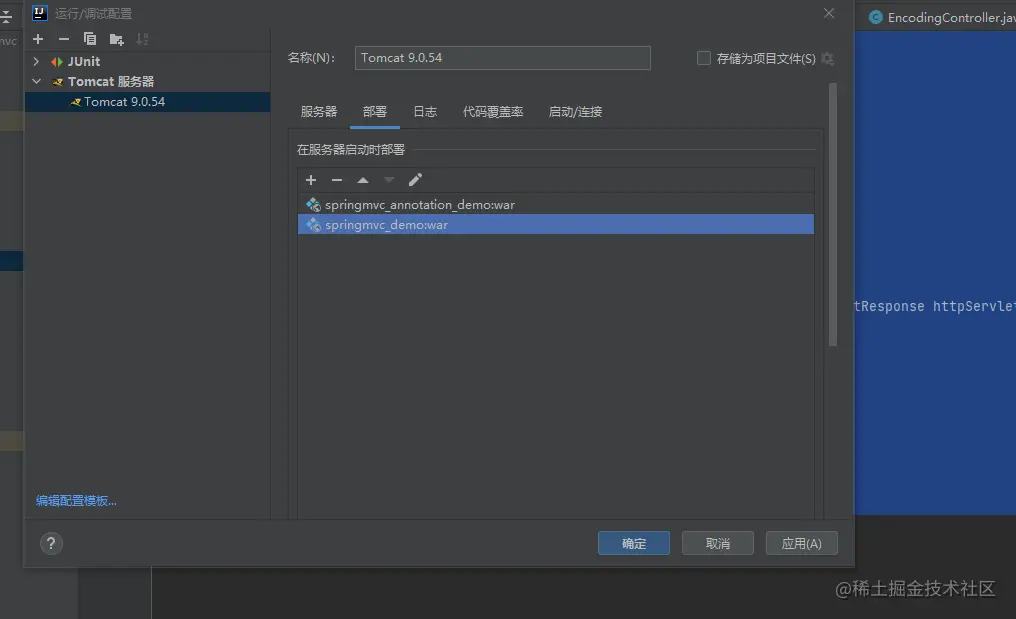Select the Tomcat 服务器 group
The height and width of the screenshot is (619, 1016).
click(111, 82)
